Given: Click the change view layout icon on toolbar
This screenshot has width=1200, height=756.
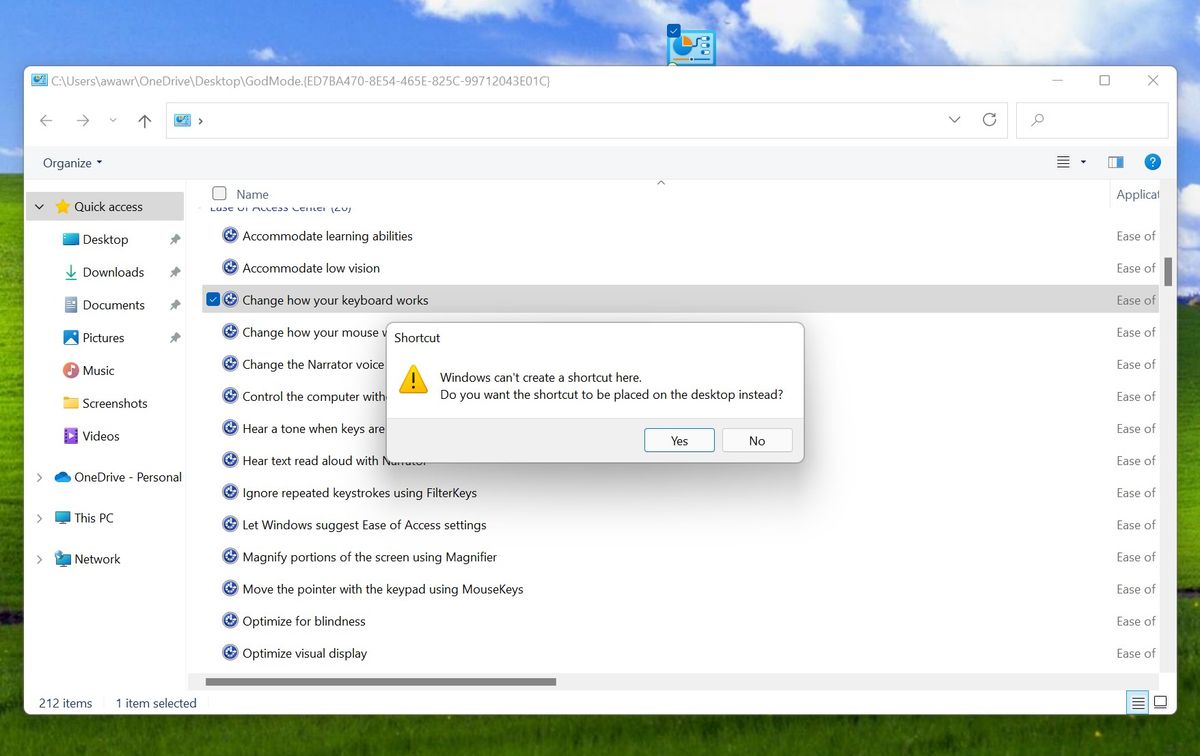Looking at the screenshot, I should (1068, 161).
